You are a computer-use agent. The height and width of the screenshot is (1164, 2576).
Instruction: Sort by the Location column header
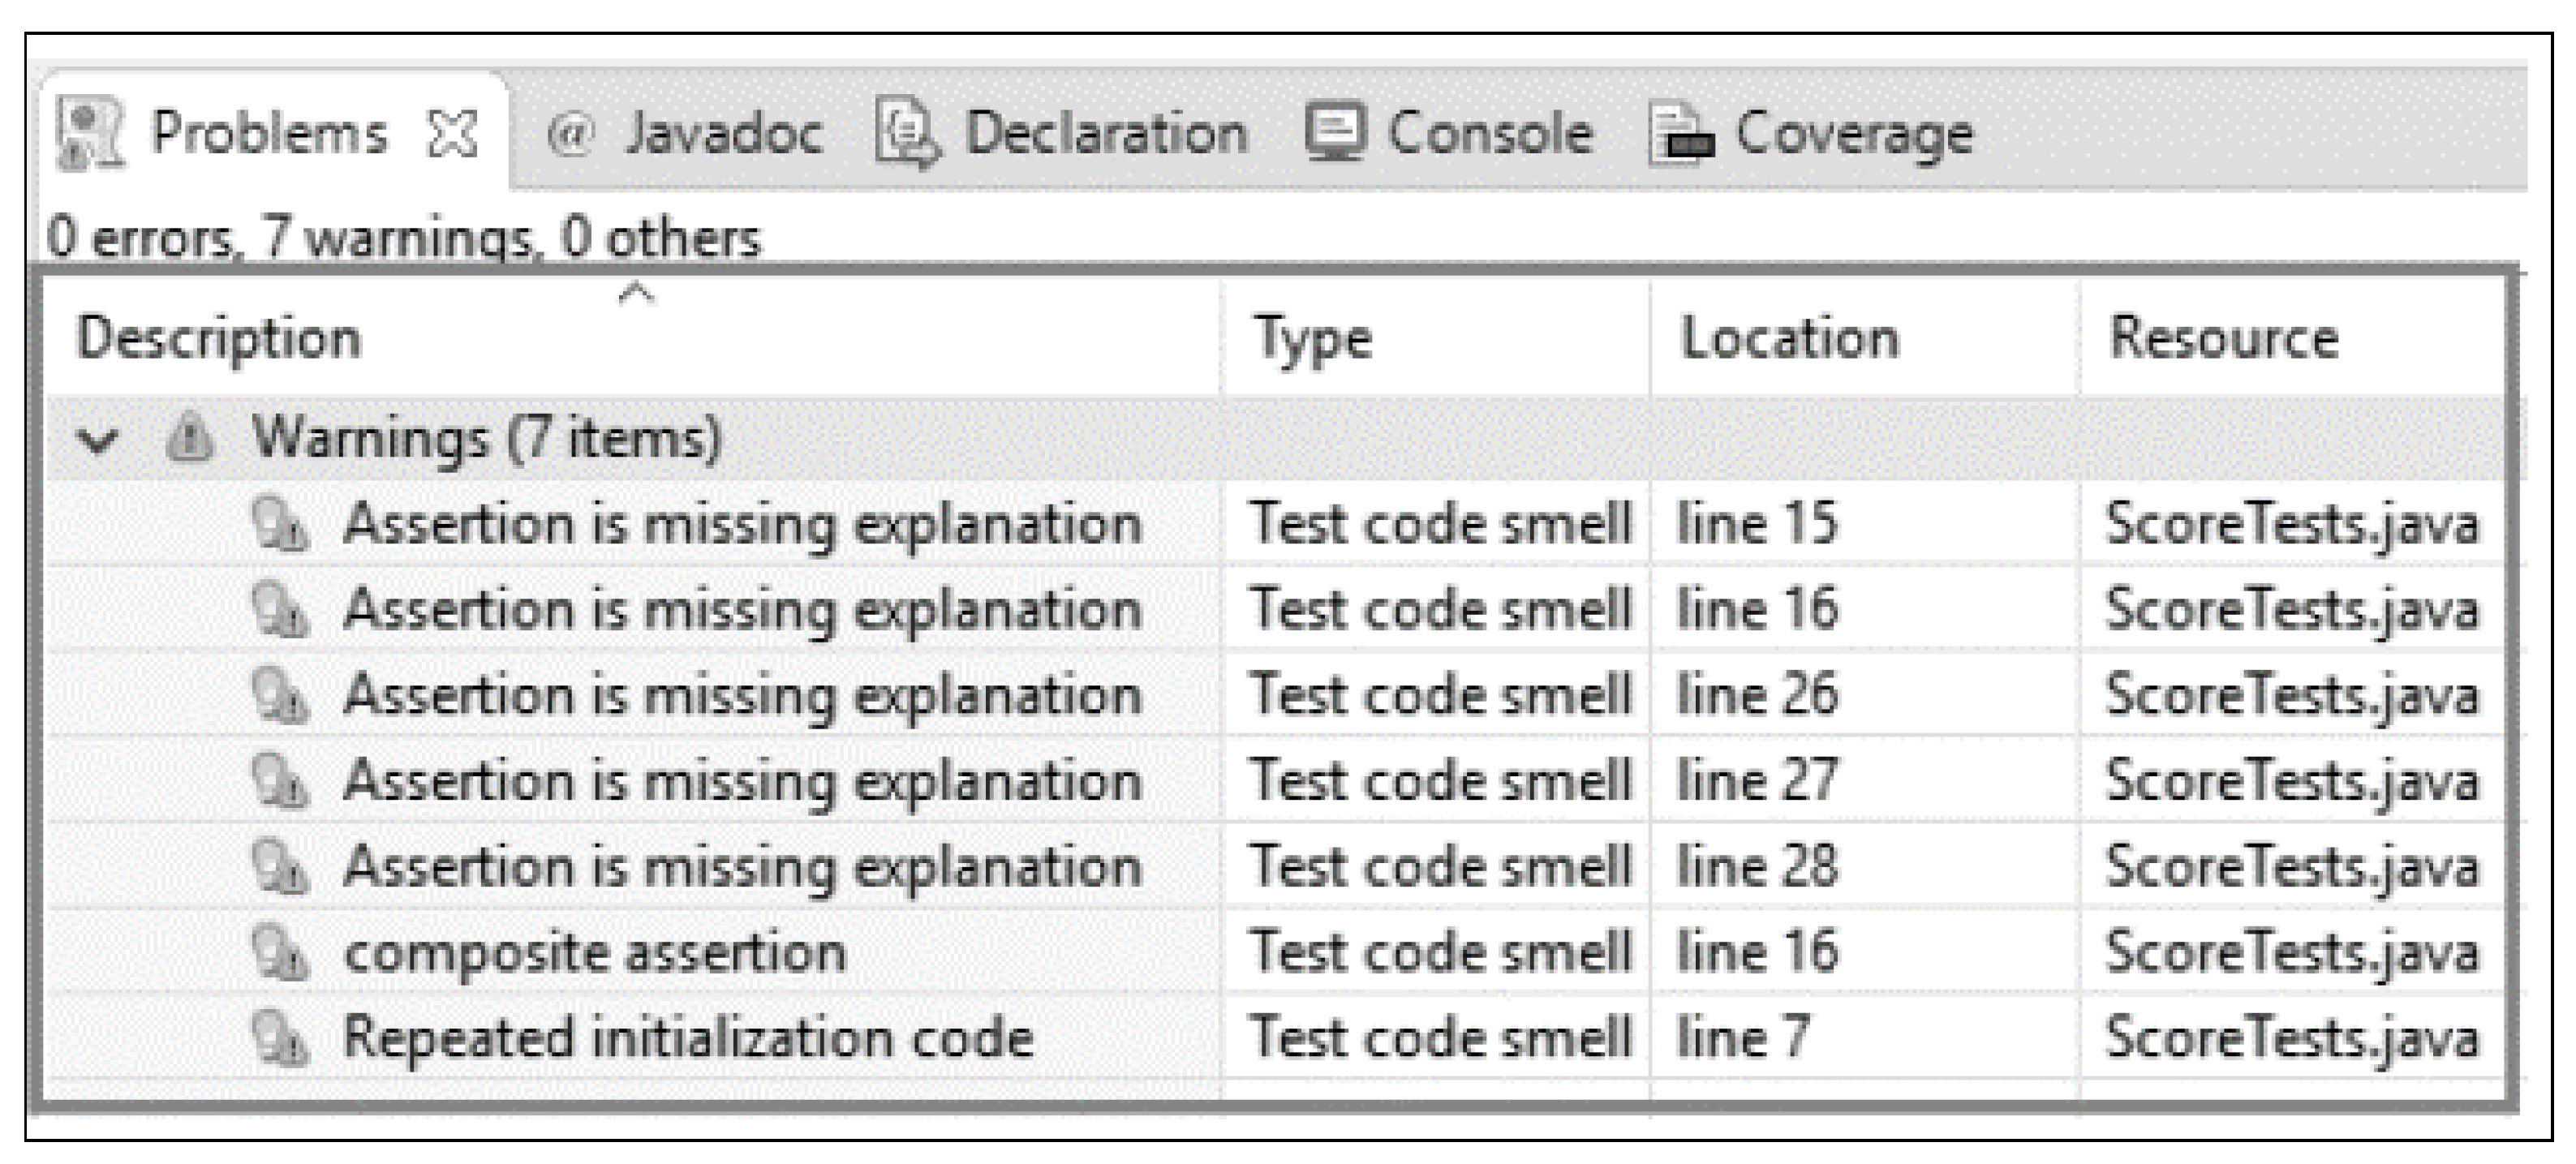click(x=1788, y=338)
